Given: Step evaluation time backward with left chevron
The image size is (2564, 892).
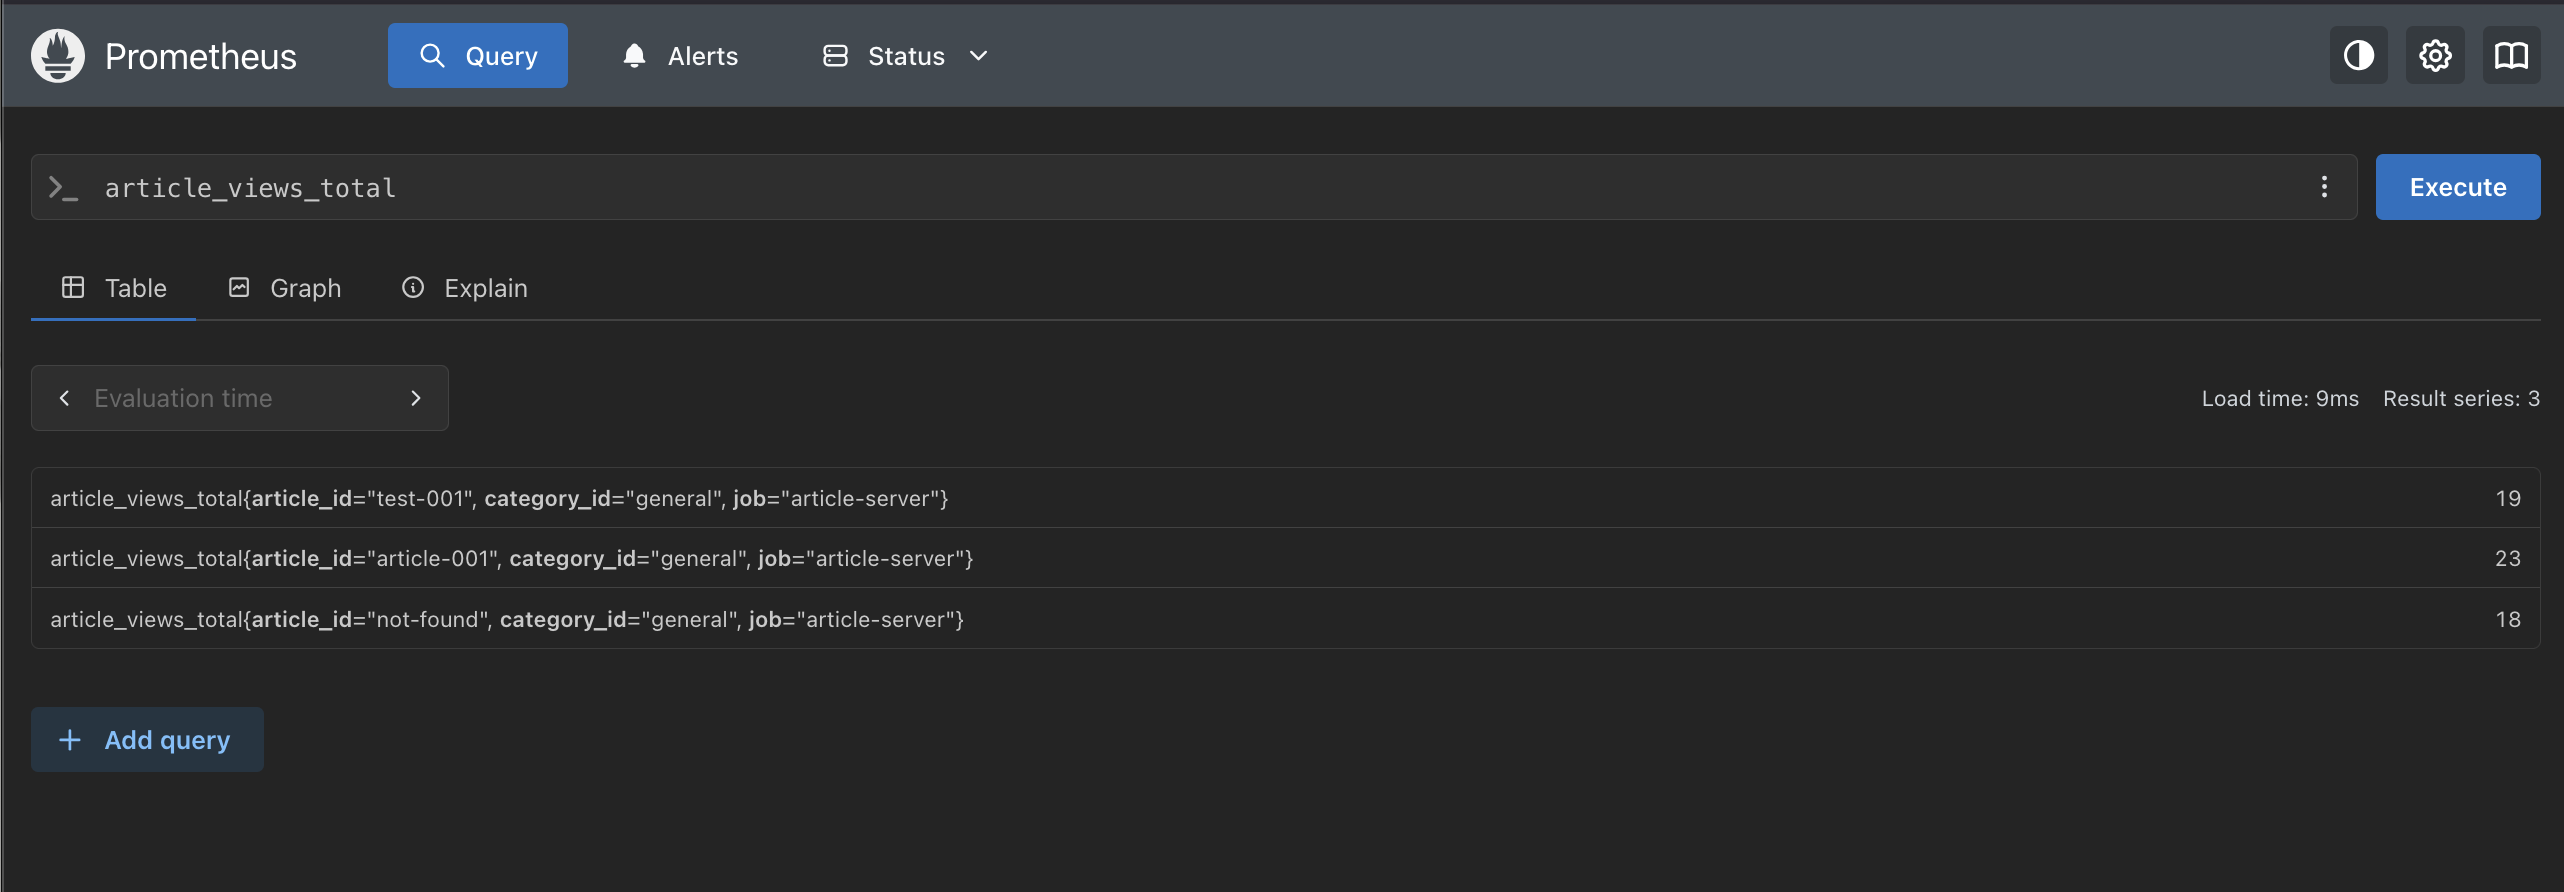Looking at the screenshot, I should tap(65, 398).
